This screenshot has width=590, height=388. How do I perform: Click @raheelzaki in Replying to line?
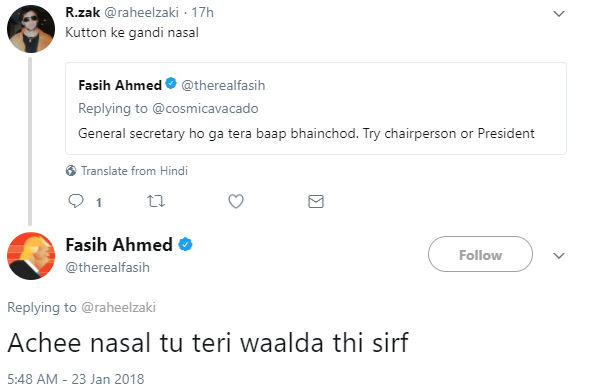pos(118,307)
